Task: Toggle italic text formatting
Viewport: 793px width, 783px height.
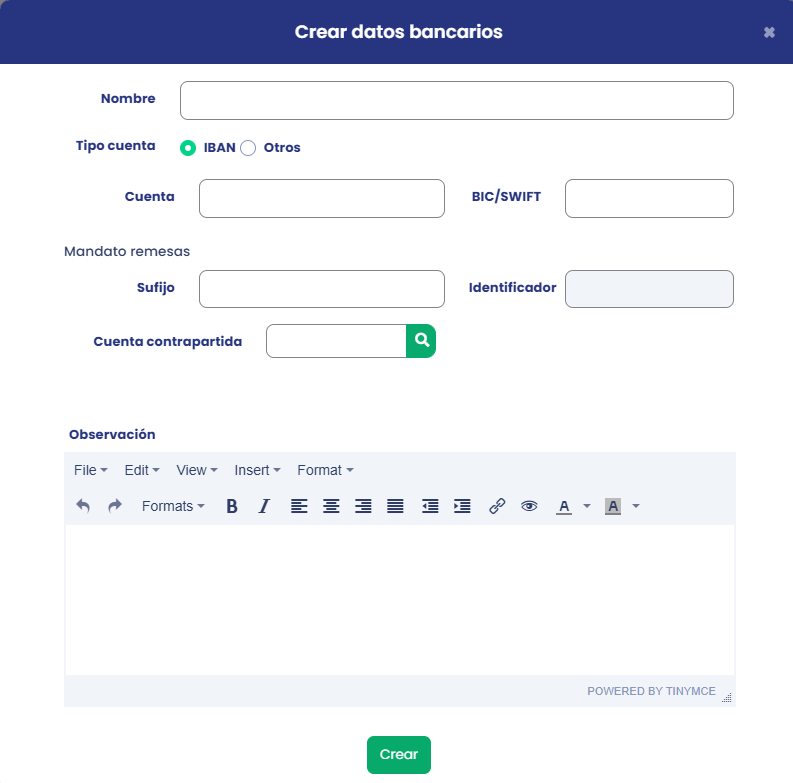Action: tap(264, 506)
